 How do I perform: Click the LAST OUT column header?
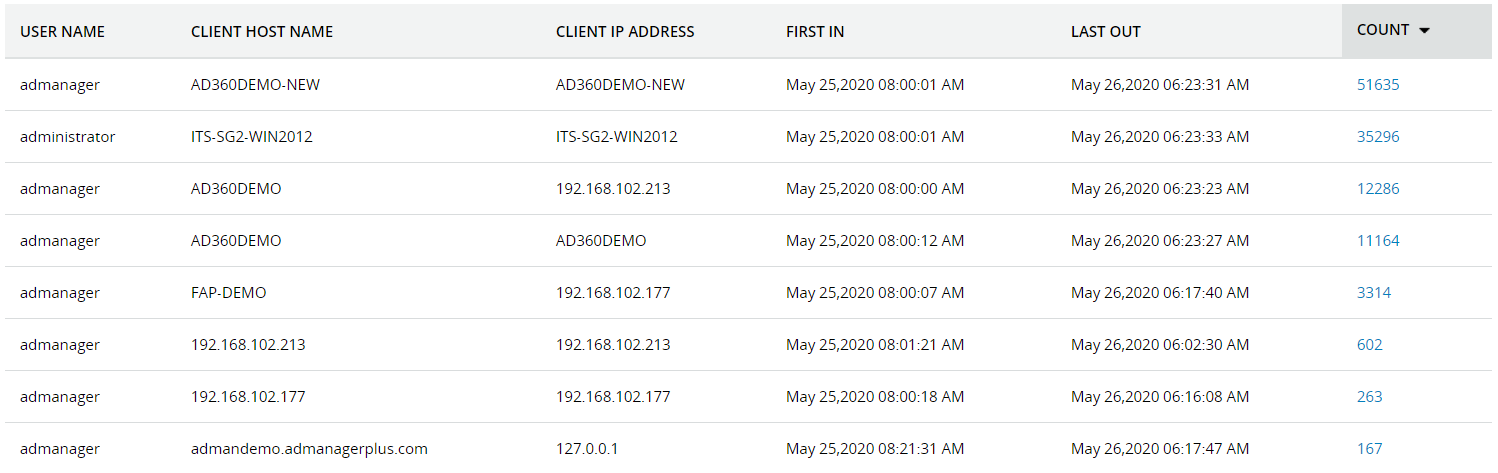[x=1105, y=32]
